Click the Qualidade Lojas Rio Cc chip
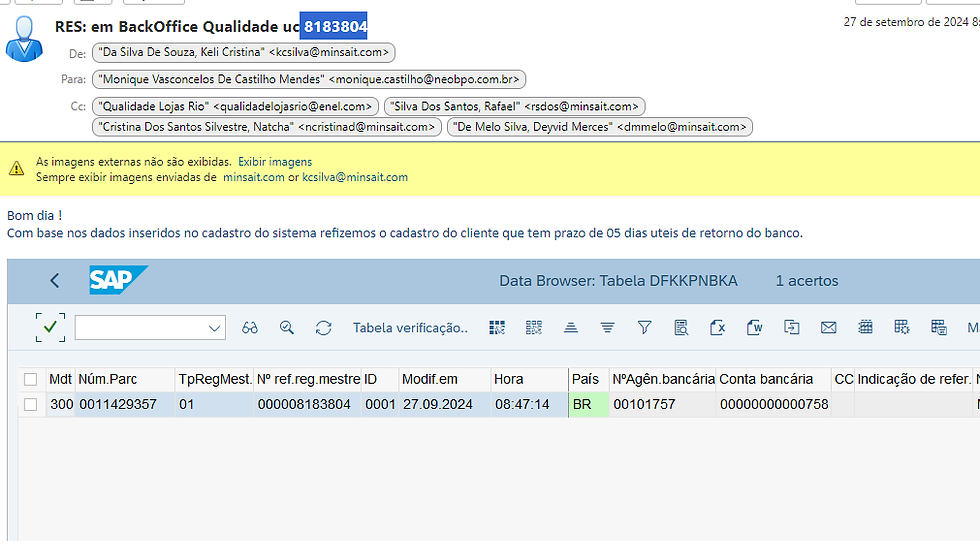The width and height of the screenshot is (980, 560). click(x=235, y=106)
